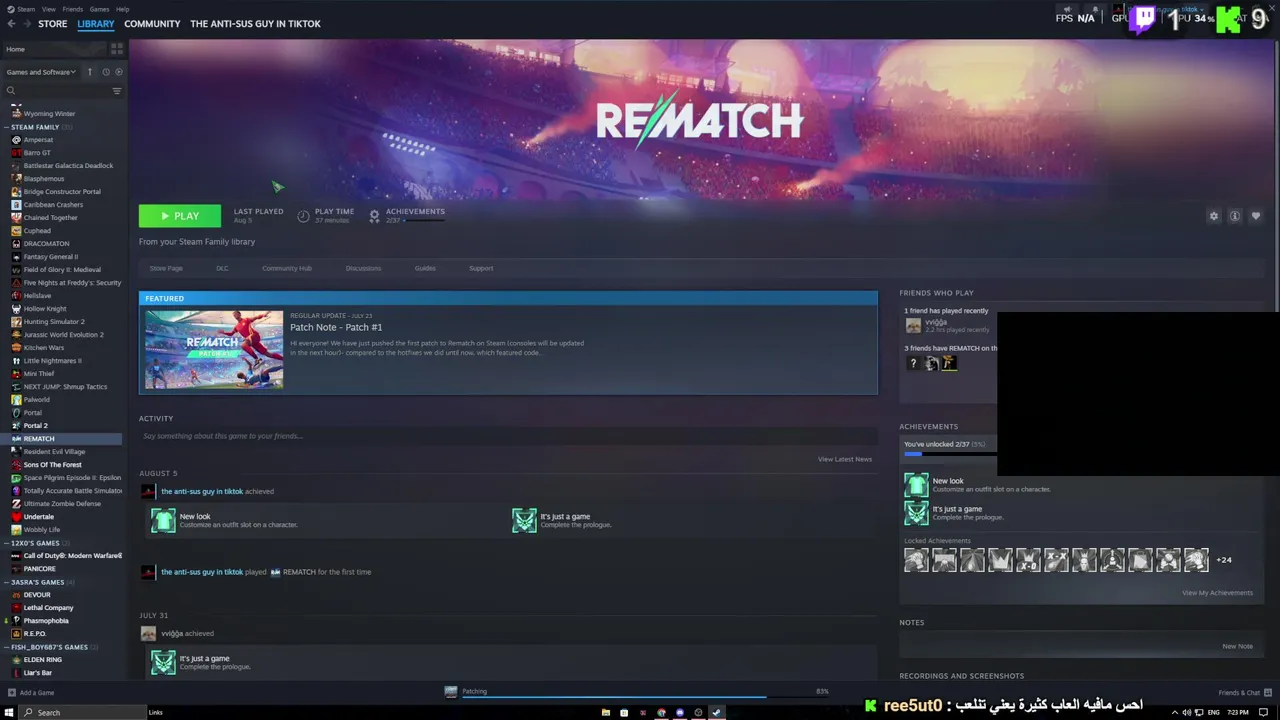Collapse the 12XO'S GAMES category
Viewport: 1280px width, 720px height.
tap(6, 543)
